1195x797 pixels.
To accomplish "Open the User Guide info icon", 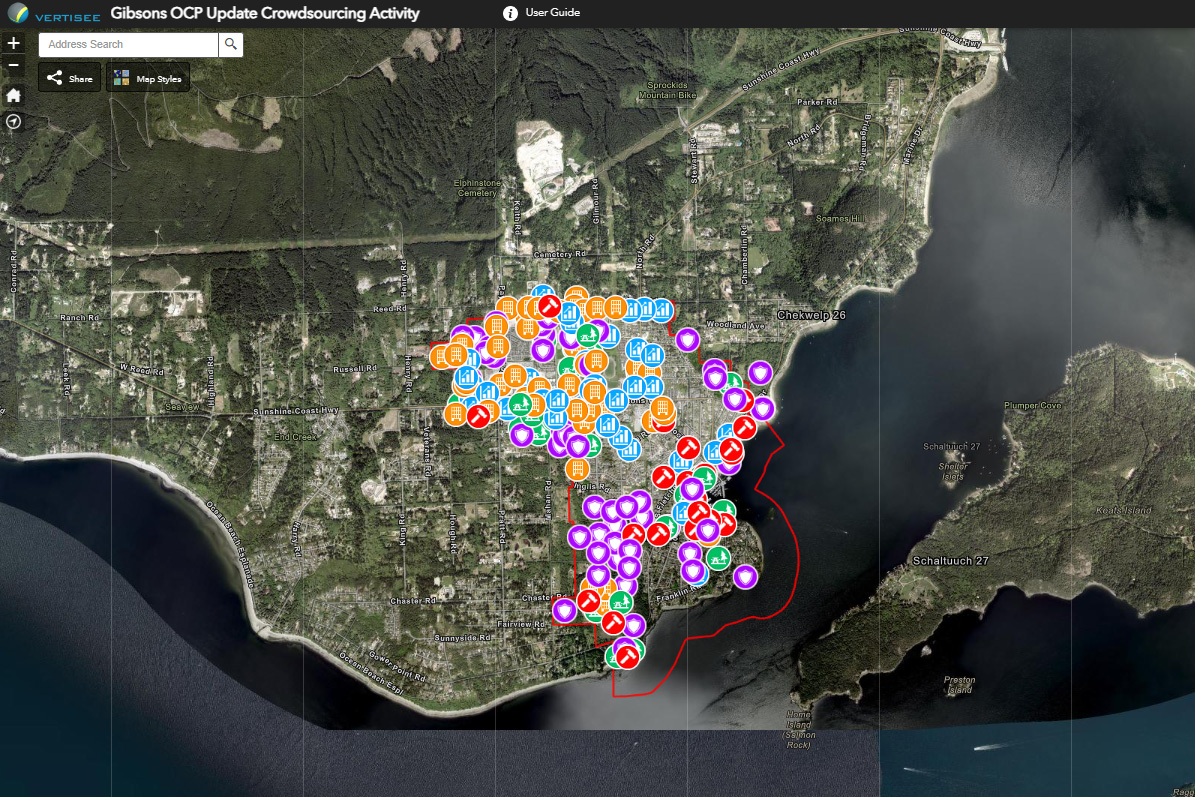I will (510, 13).
